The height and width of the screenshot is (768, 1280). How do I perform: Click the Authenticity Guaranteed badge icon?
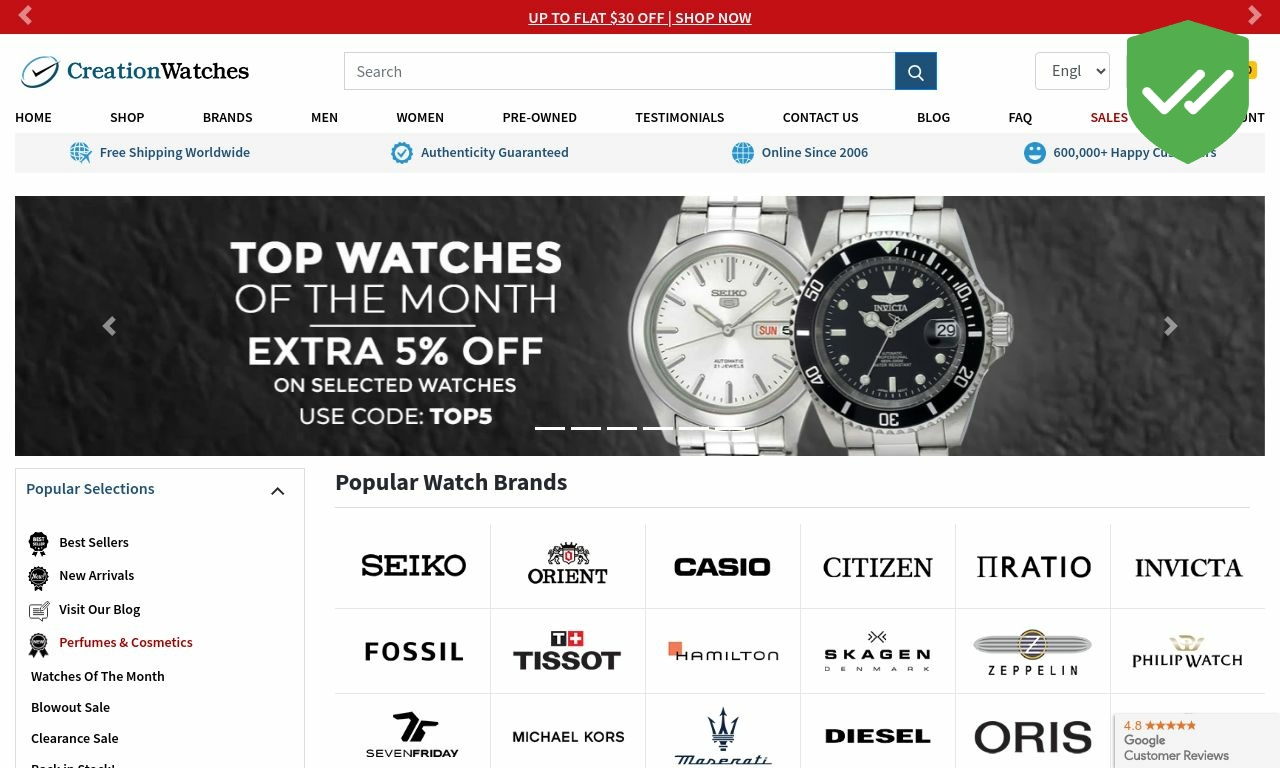click(402, 153)
